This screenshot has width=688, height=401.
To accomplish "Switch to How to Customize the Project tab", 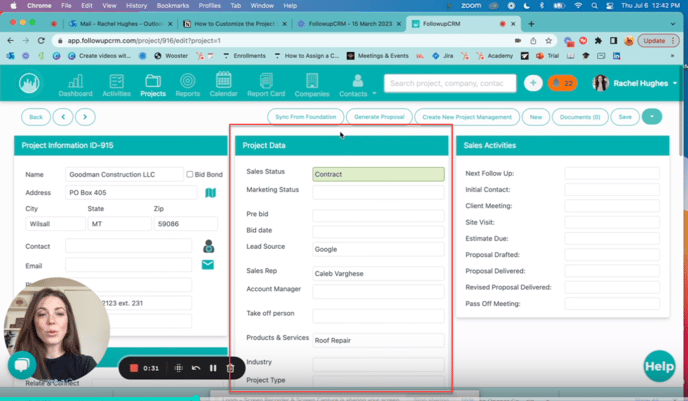I will pyautogui.click(x=234, y=24).
